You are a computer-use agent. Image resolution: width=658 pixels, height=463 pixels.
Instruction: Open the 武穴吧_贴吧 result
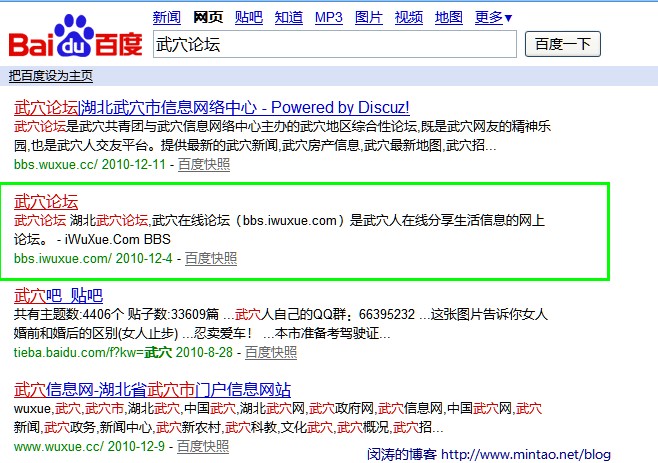coord(58,295)
